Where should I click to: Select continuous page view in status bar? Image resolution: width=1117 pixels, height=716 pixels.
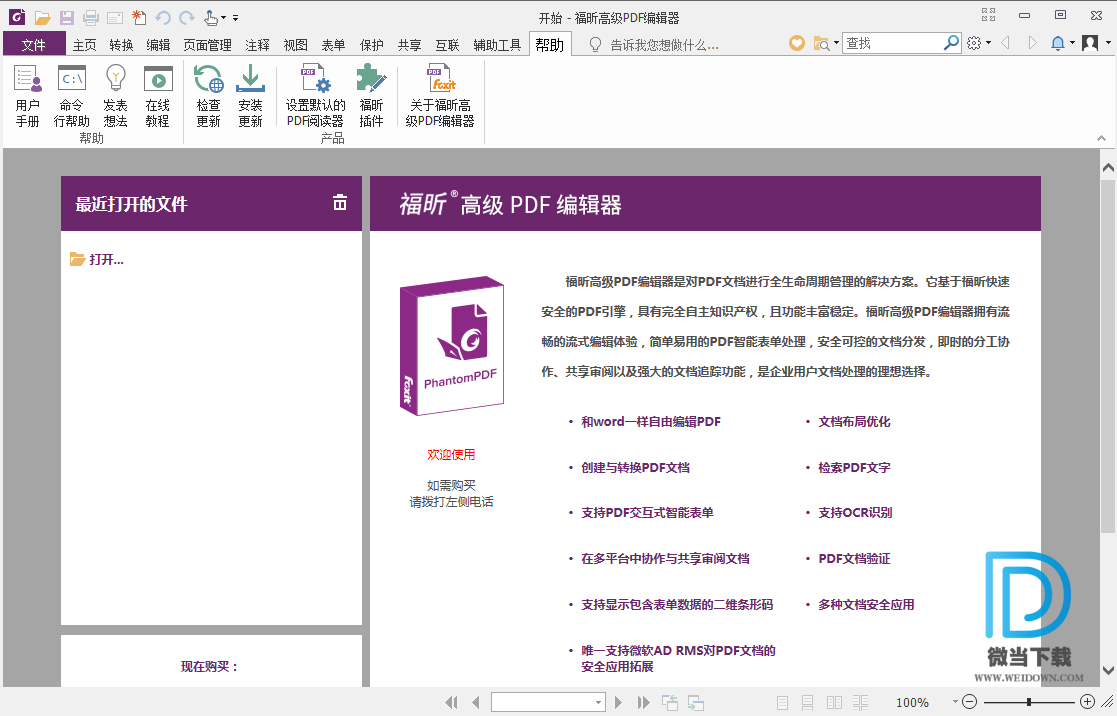point(807,702)
